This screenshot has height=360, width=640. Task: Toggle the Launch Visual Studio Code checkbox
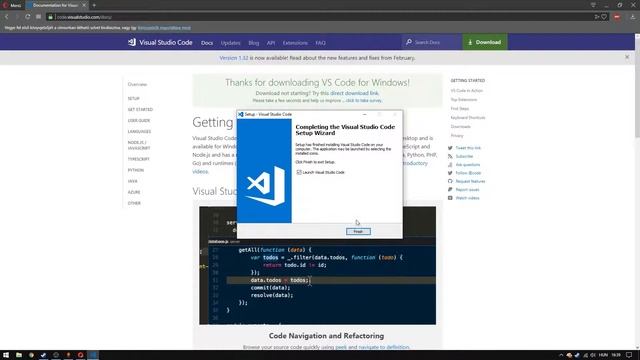point(299,172)
